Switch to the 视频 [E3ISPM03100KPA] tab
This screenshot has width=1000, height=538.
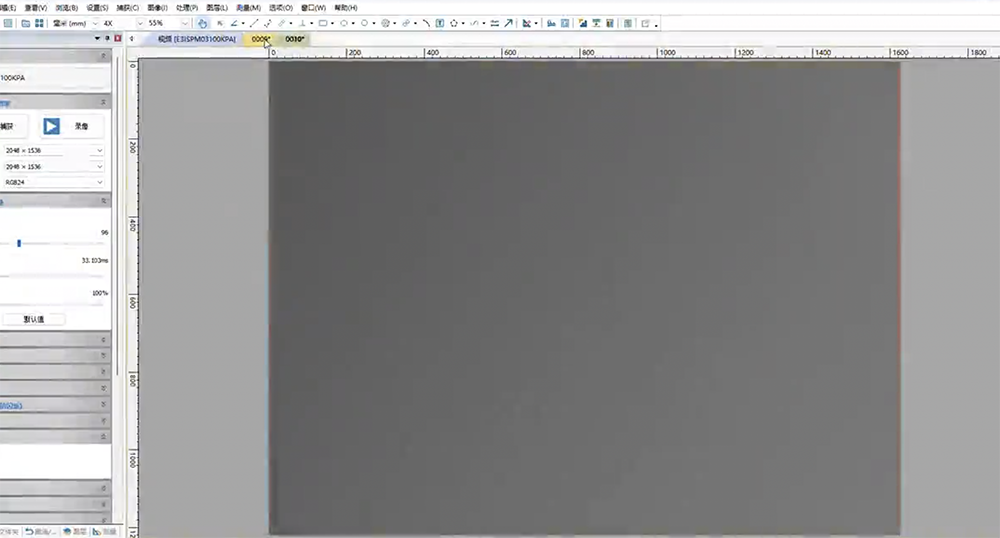(x=197, y=39)
